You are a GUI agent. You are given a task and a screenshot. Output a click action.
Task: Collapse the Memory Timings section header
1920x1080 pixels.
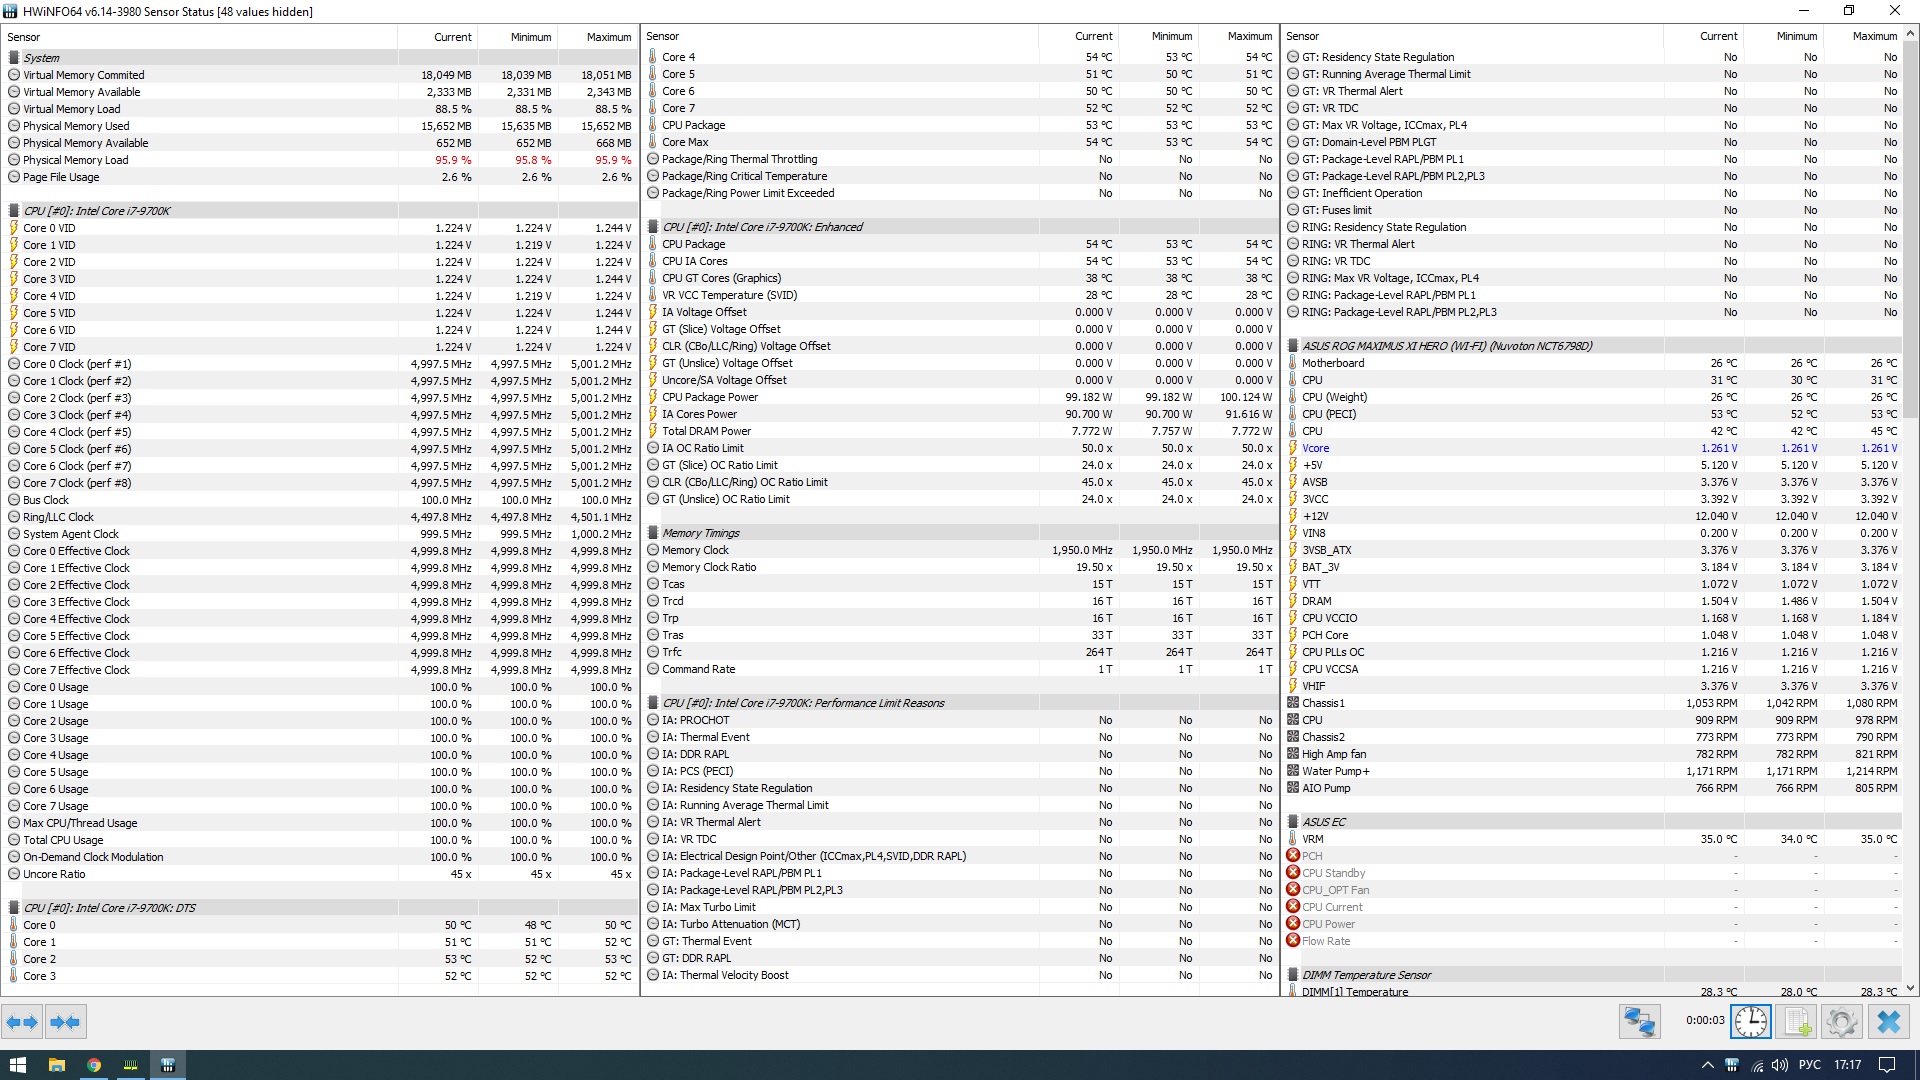[x=700, y=533]
